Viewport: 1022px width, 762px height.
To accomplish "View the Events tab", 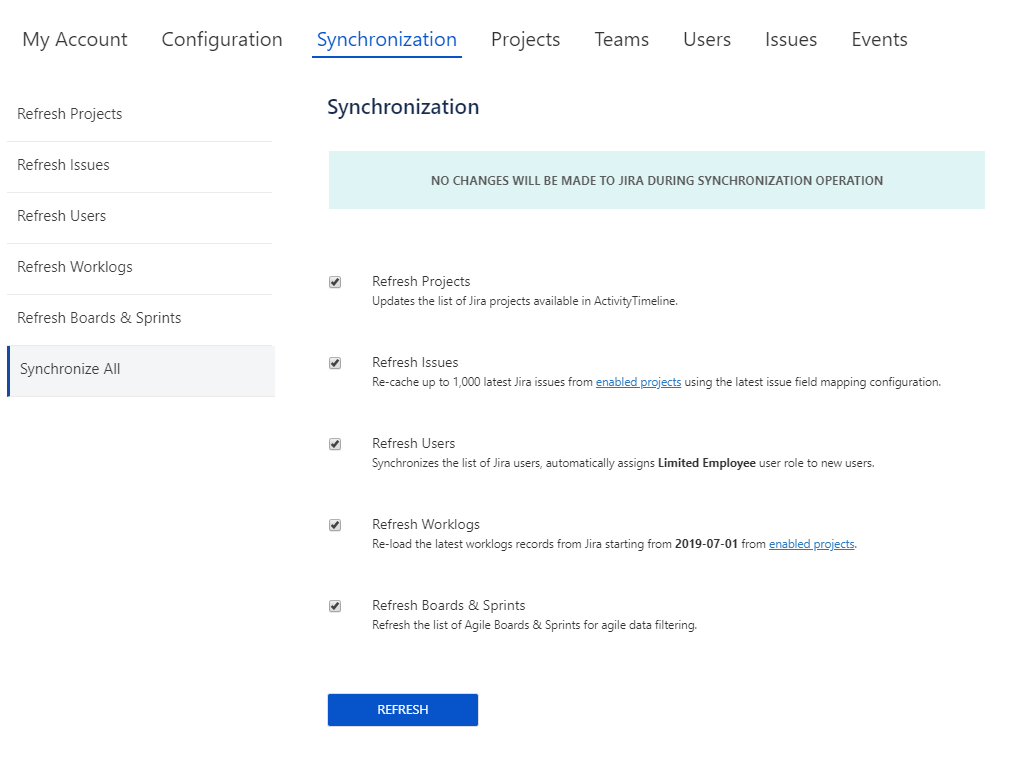I will (x=879, y=40).
